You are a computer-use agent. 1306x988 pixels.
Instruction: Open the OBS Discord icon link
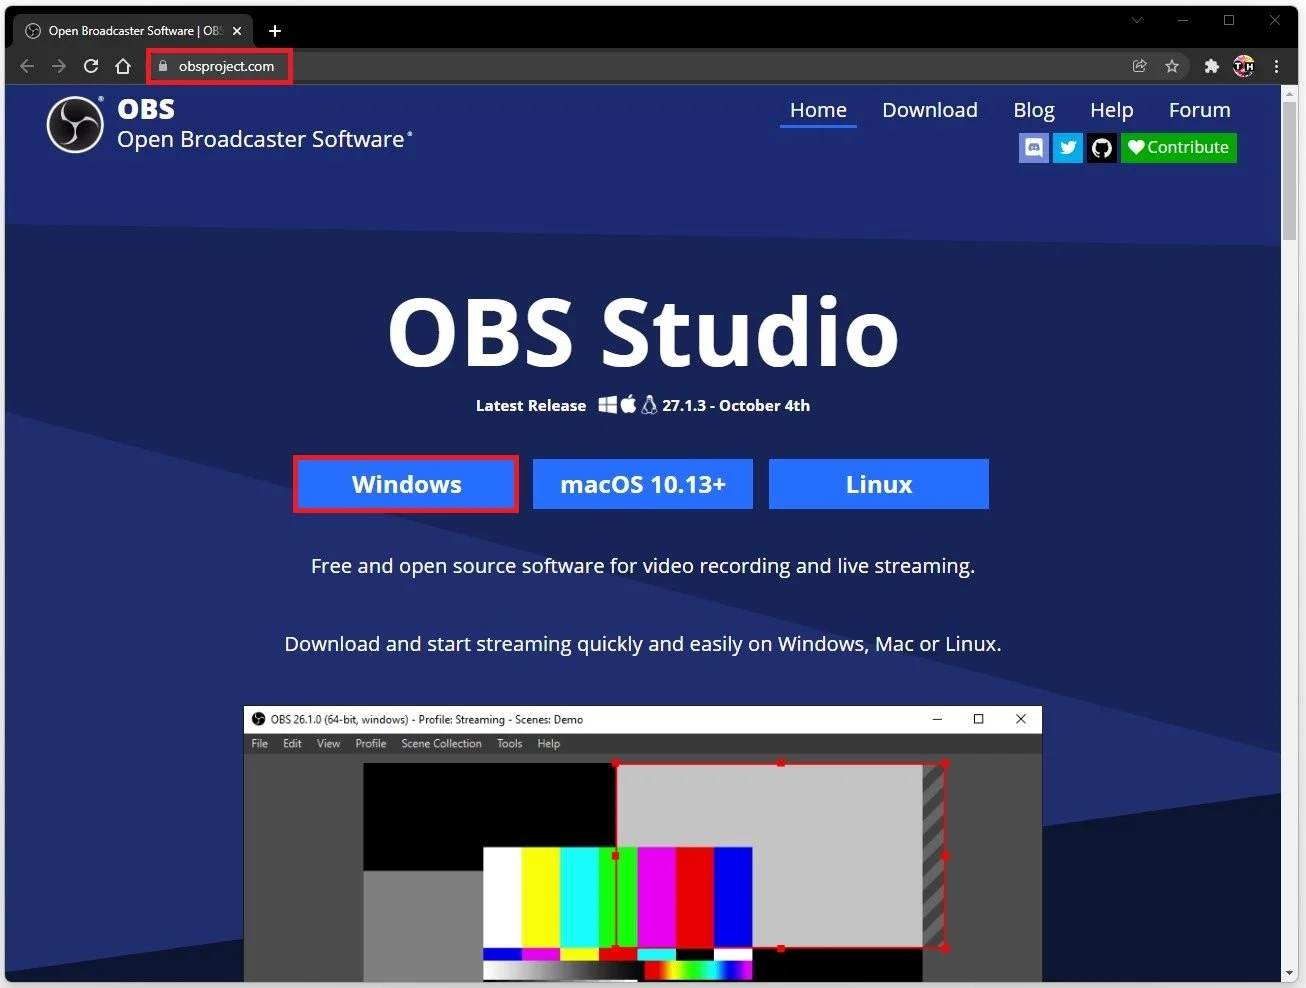coord(1034,148)
